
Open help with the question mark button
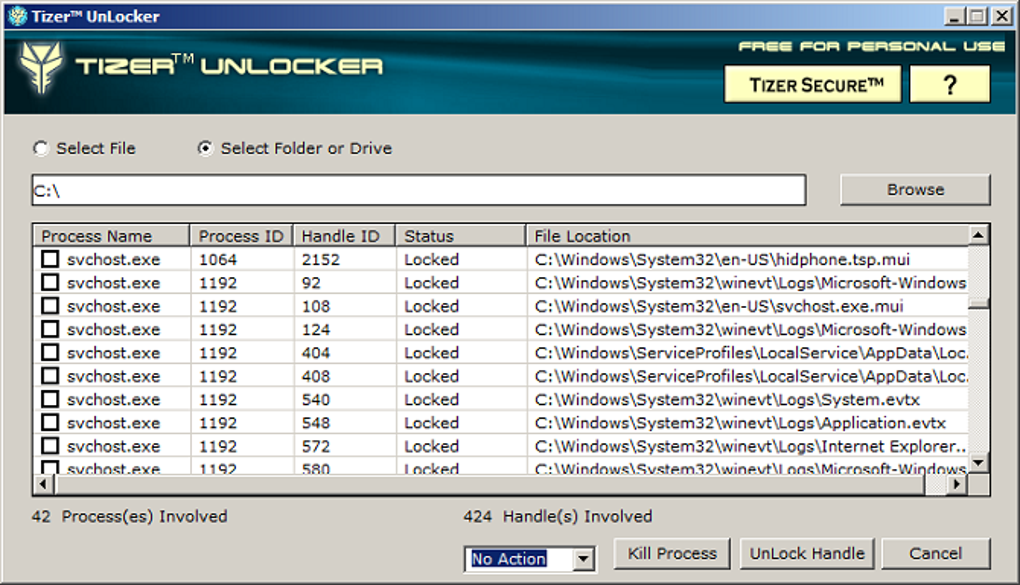950,85
